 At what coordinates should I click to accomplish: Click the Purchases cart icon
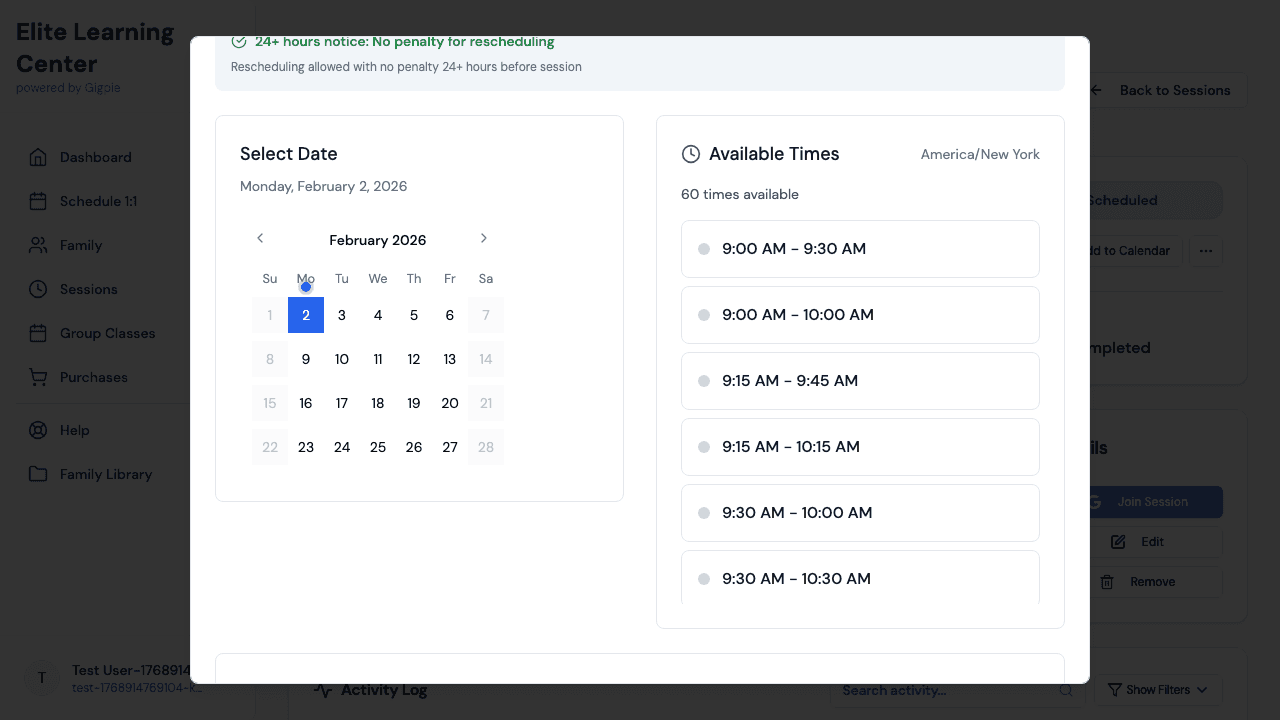coord(38,377)
